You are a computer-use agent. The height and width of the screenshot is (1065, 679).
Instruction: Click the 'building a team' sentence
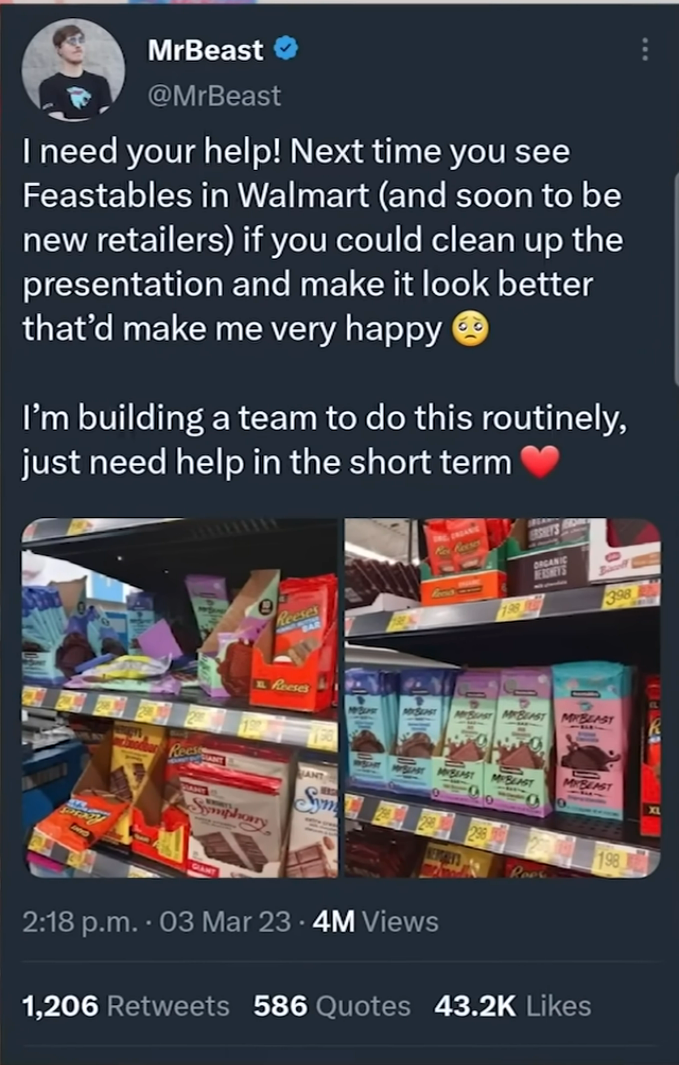point(325,440)
